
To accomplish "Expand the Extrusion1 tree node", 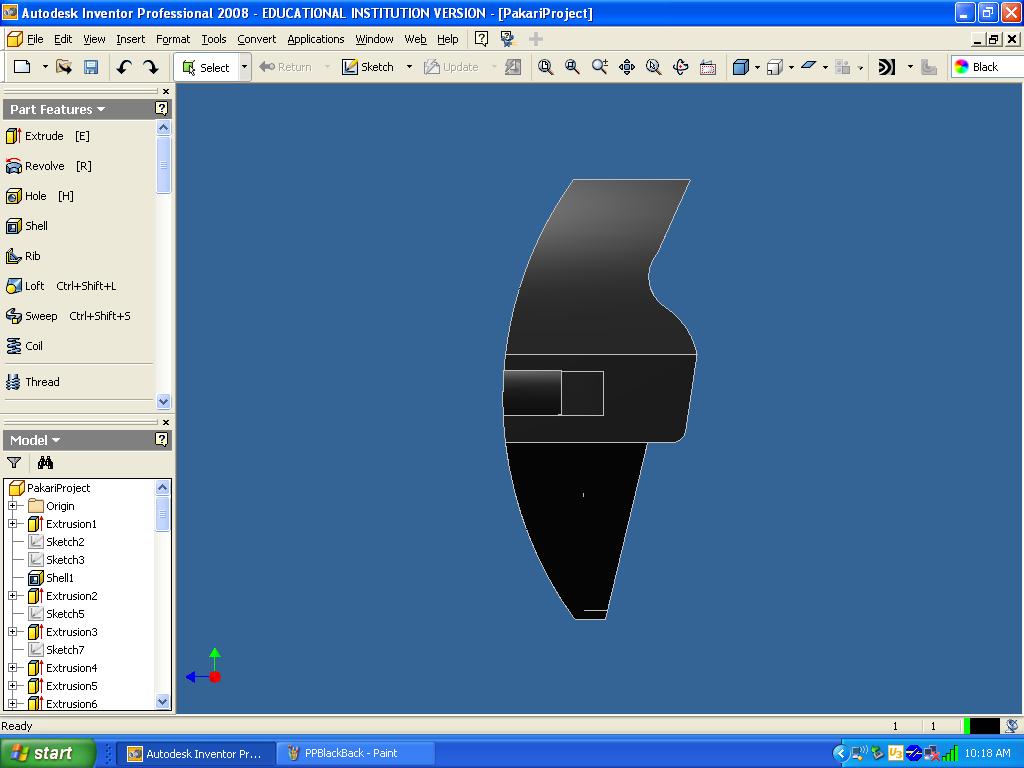I will point(13,524).
